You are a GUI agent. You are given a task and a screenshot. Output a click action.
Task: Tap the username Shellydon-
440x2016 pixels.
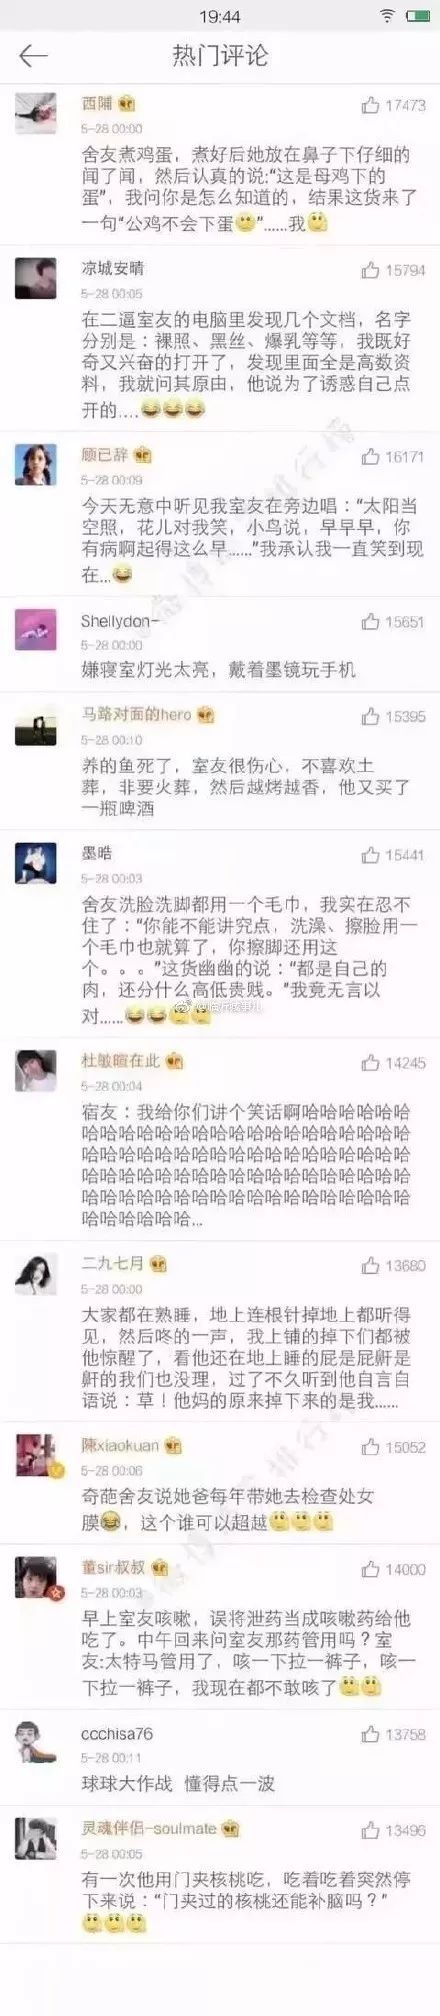(120, 621)
